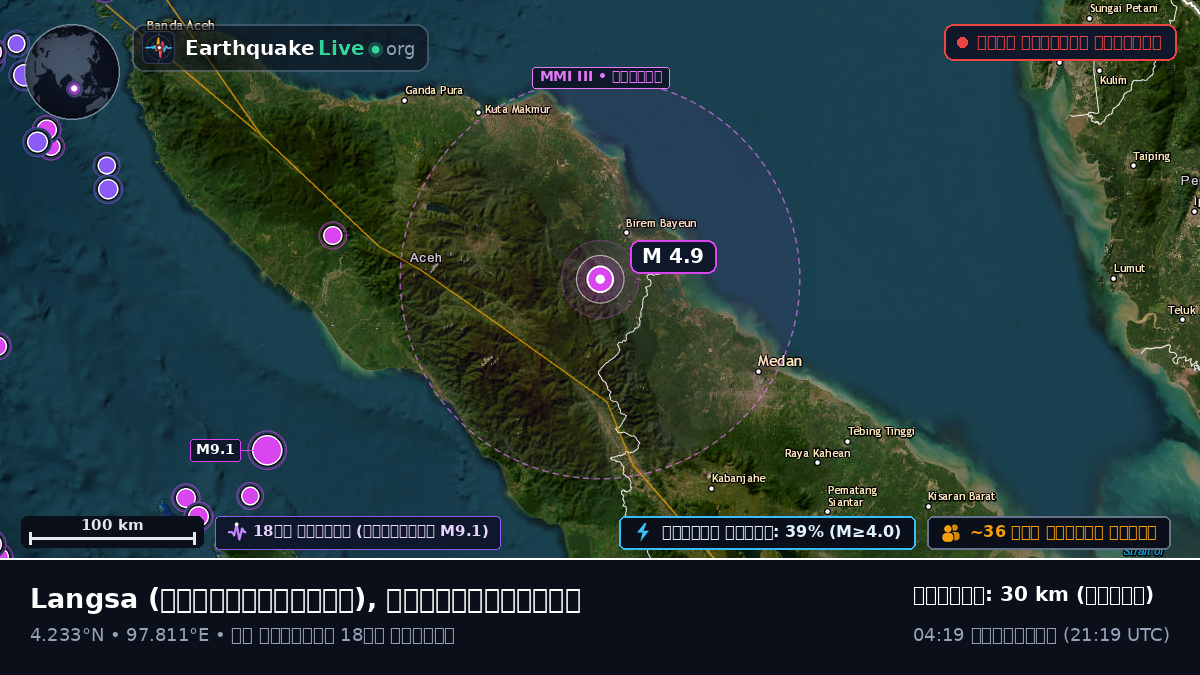Viewport: 1200px width, 675px height.
Task: Click the people icon in the orange badge
Action: (950, 532)
